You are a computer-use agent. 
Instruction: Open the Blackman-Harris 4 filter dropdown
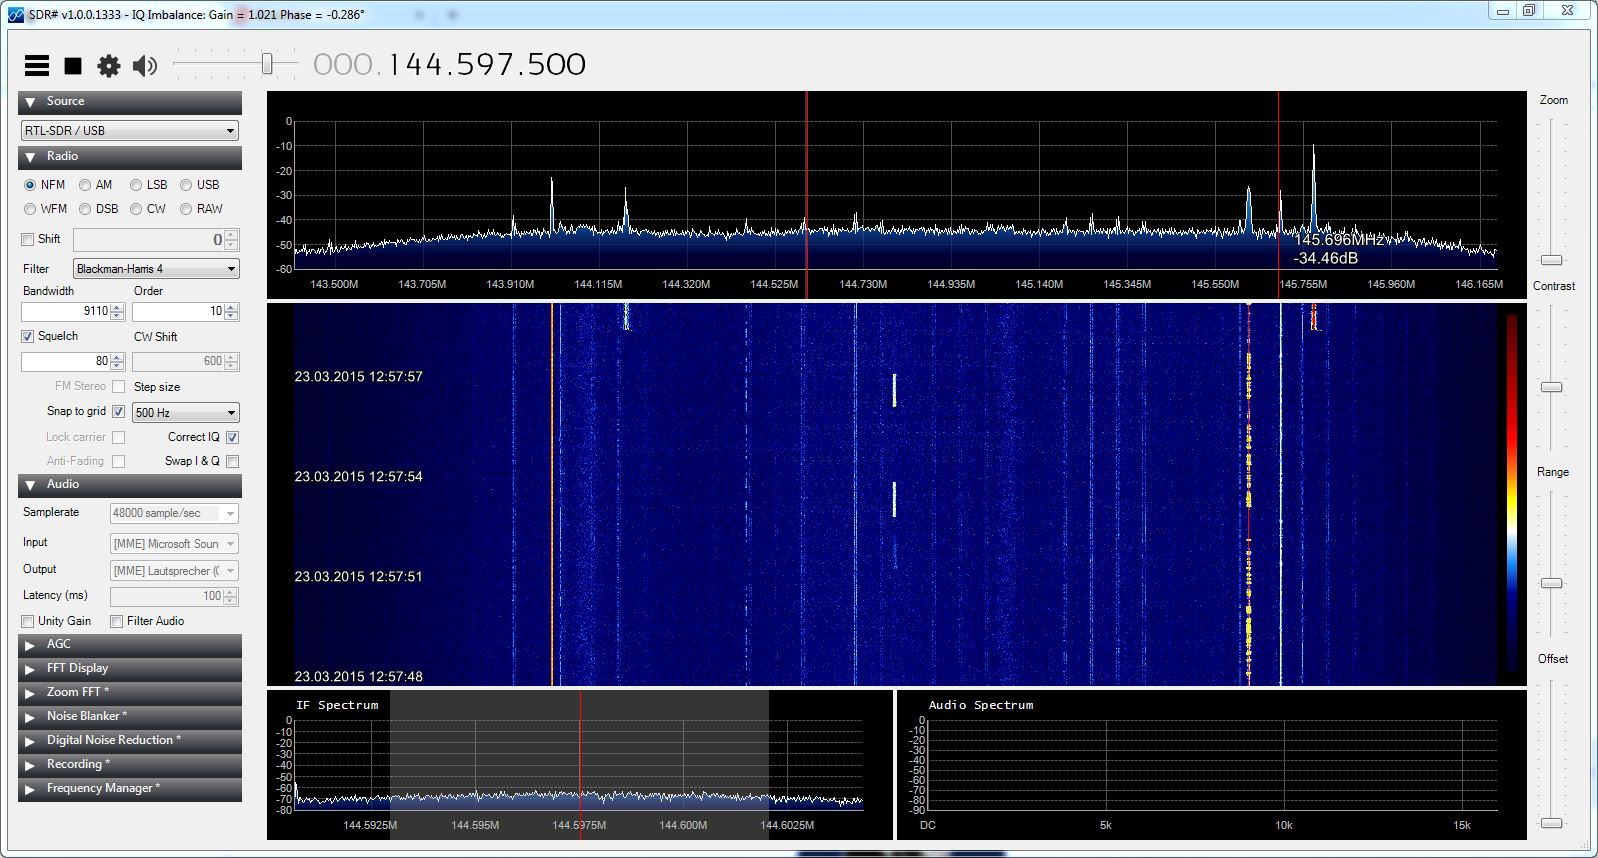[x=157, y=269]
